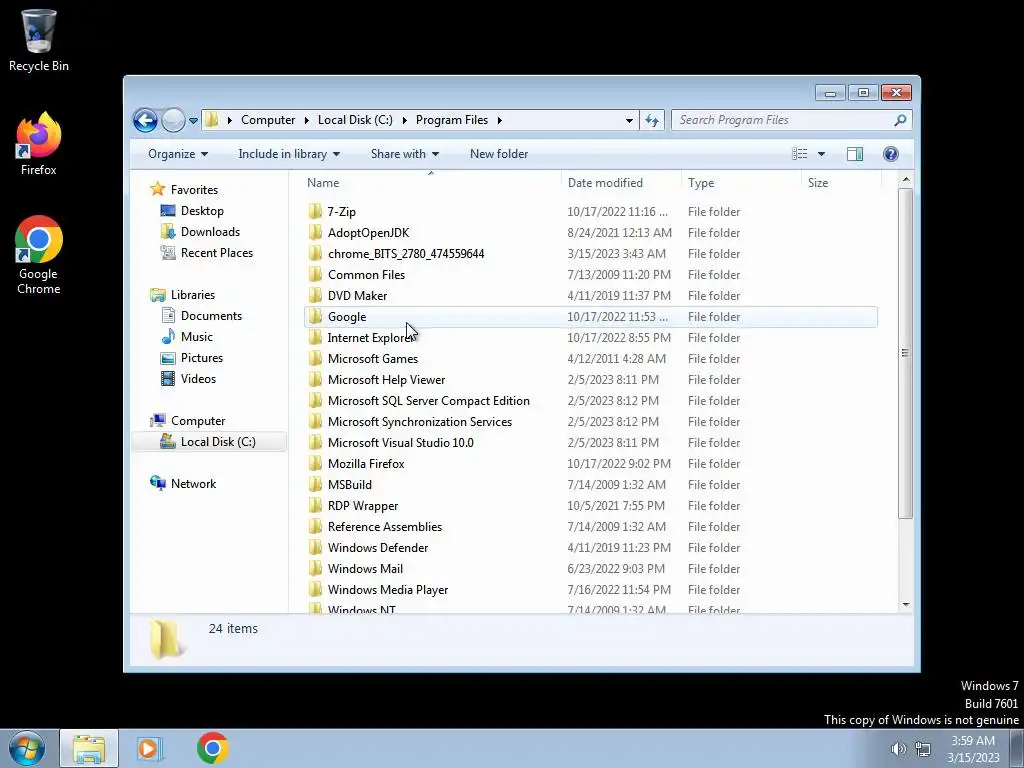Open the Pictures library
The height and width of the screenshot is (768, 1024).
202,358
